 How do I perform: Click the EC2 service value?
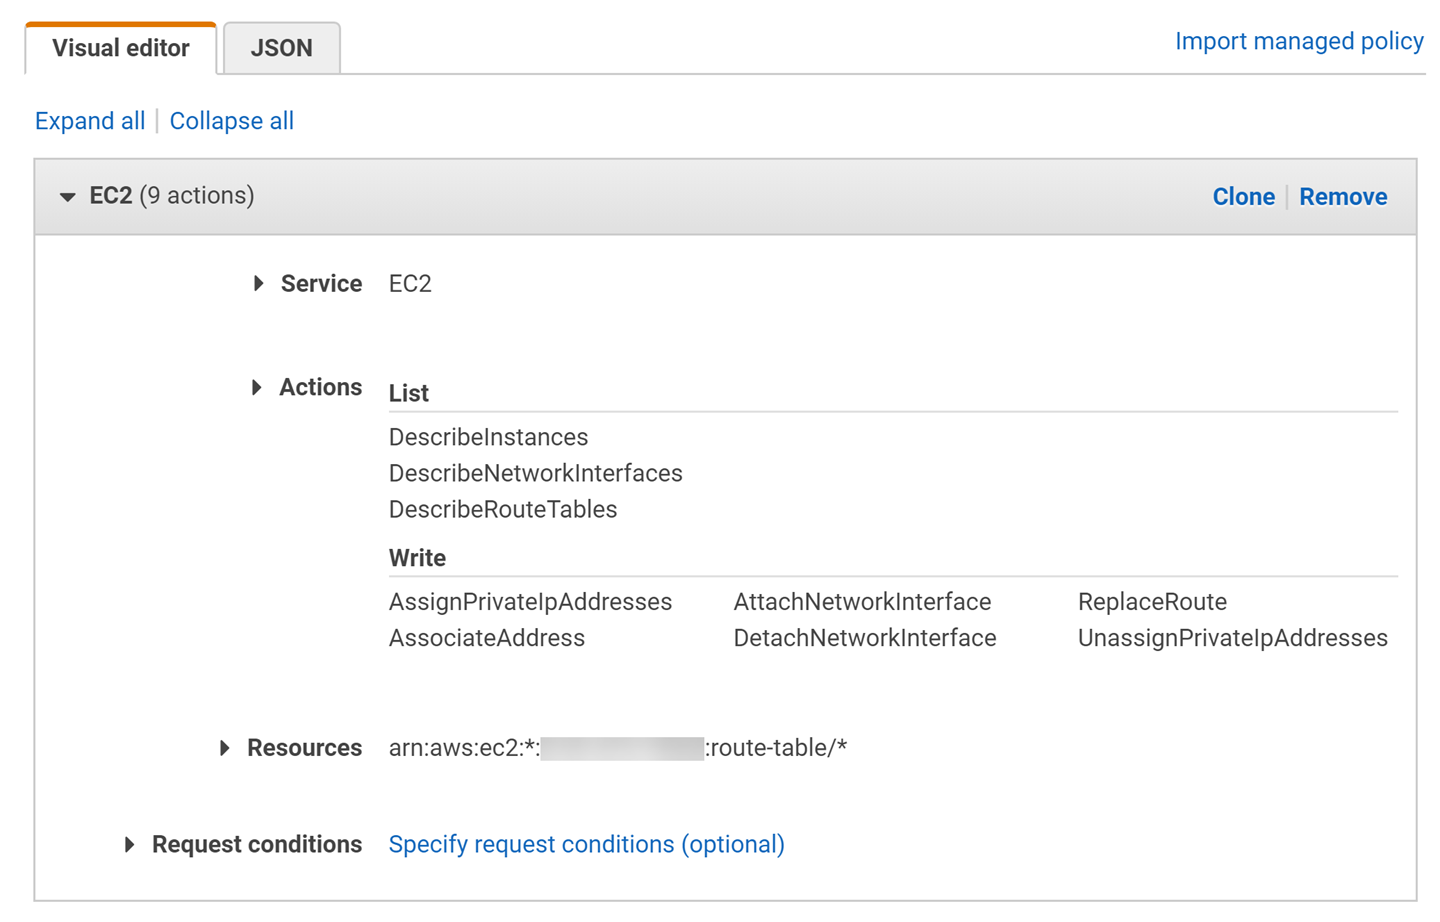[410, 284]
